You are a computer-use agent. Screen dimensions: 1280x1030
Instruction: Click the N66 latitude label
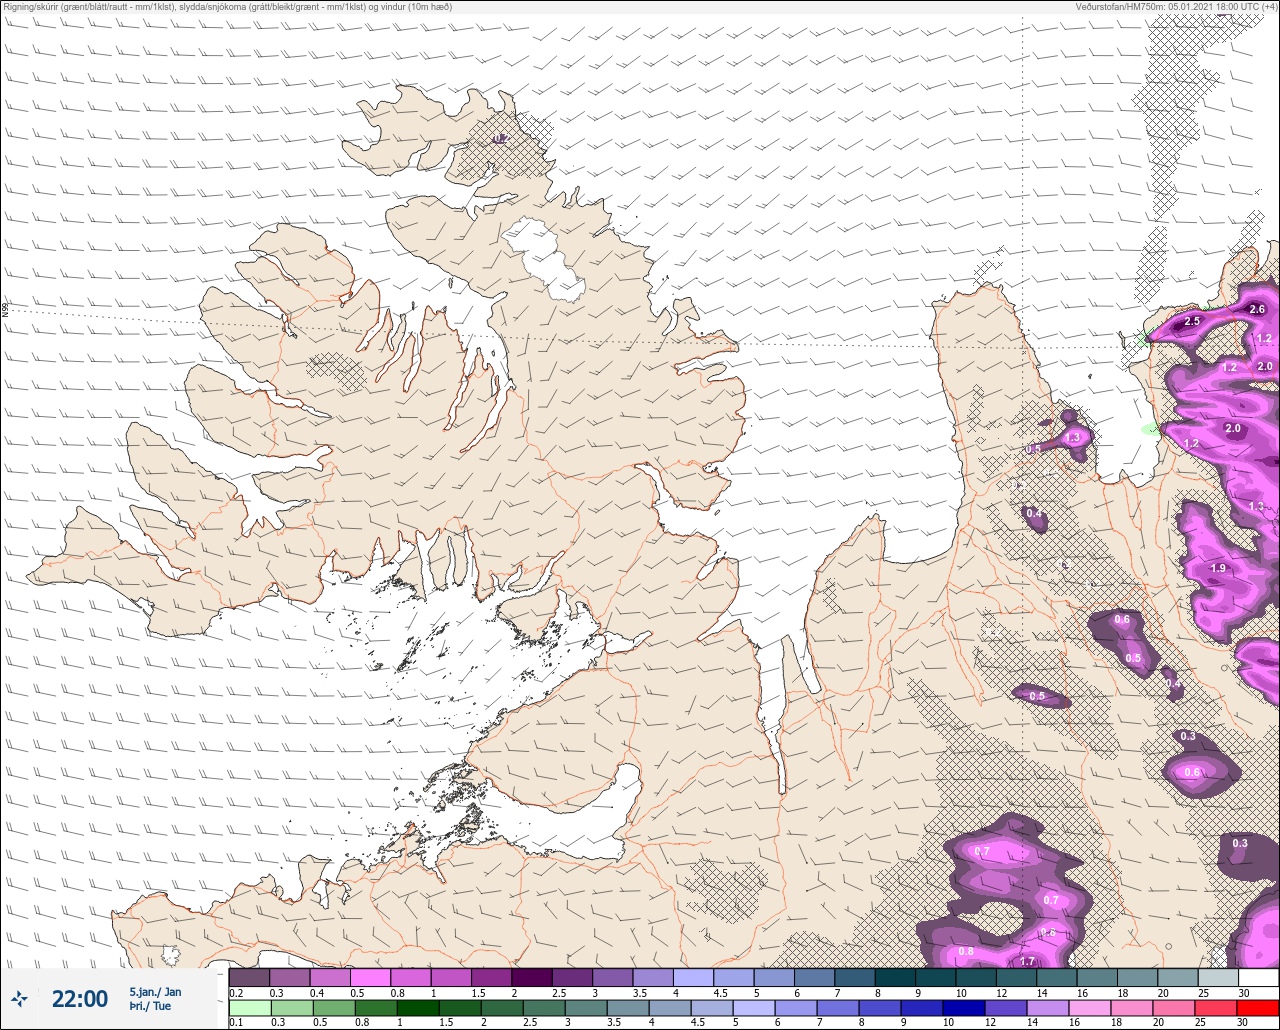5,310
